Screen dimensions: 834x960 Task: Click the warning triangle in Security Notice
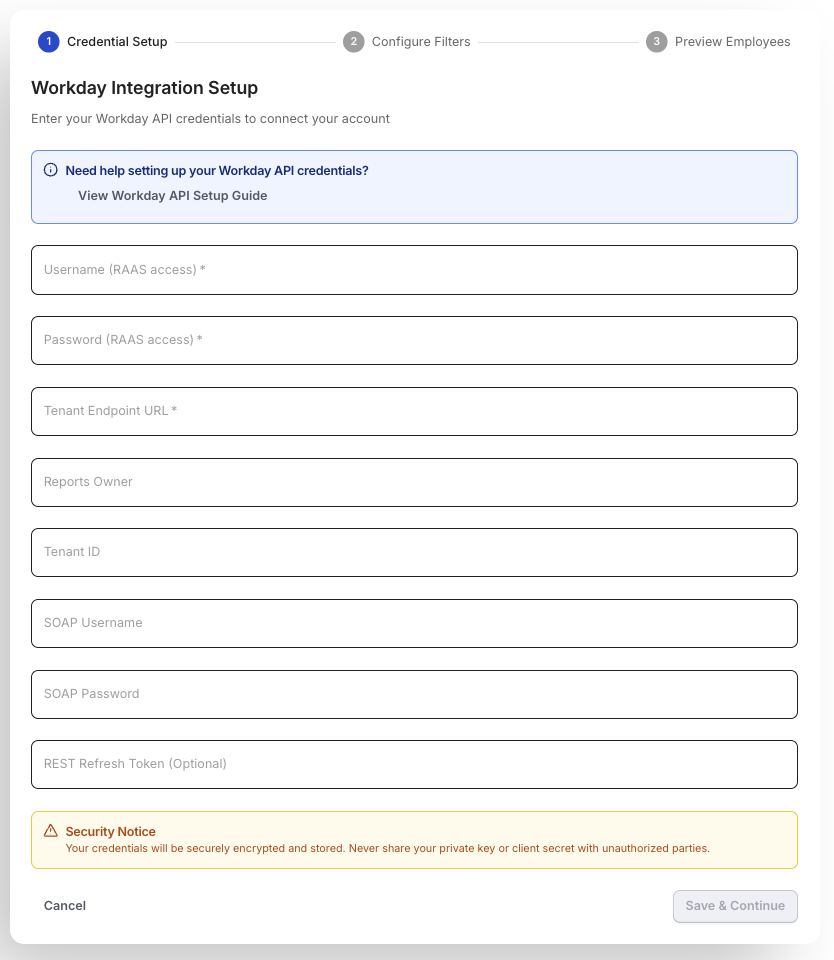[x=51, y=831]
